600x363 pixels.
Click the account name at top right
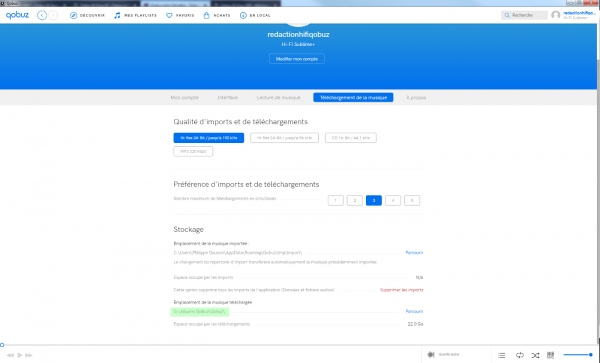579,13
